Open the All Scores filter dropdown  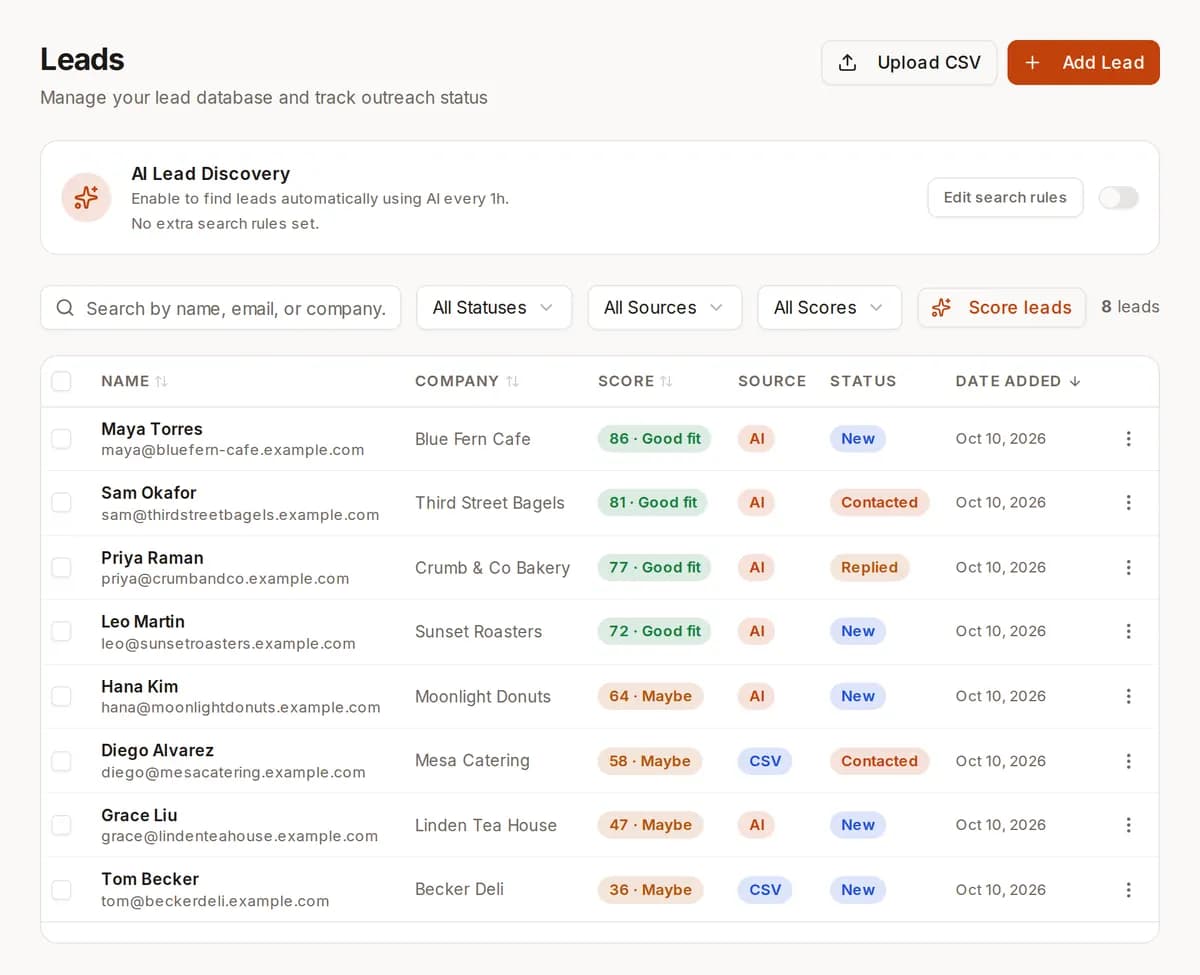tap(830, 308)
